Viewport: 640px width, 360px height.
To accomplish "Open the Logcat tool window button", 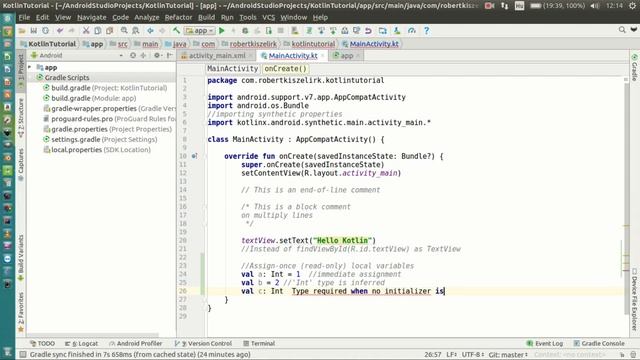I will coord(82,343).
